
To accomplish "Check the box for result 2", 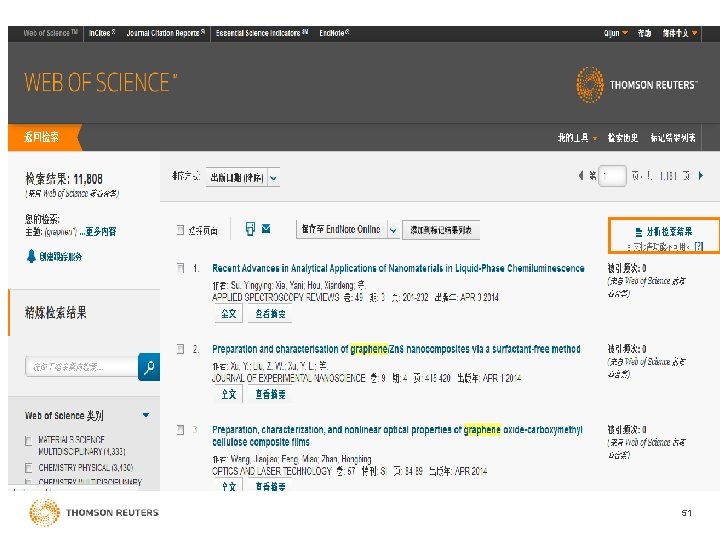I will 180,349.
